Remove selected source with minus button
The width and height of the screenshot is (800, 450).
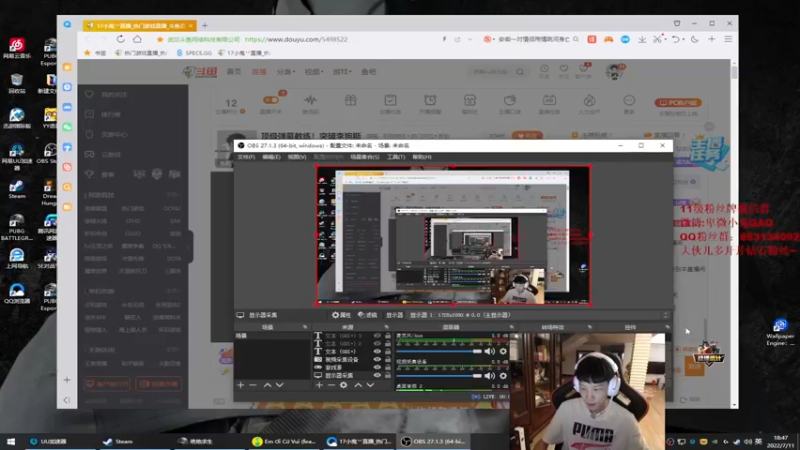coord(332,385)
